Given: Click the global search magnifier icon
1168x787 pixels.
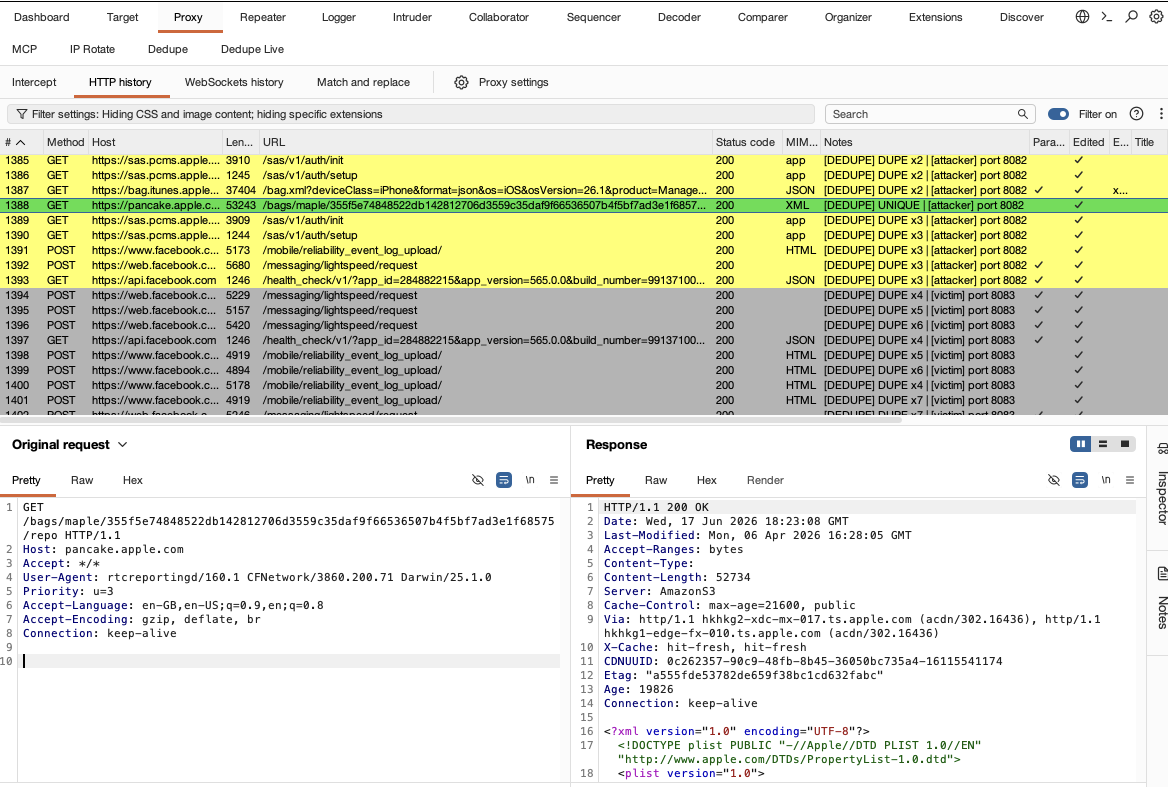Looking at the screenshot, I should pos(1132,16).
